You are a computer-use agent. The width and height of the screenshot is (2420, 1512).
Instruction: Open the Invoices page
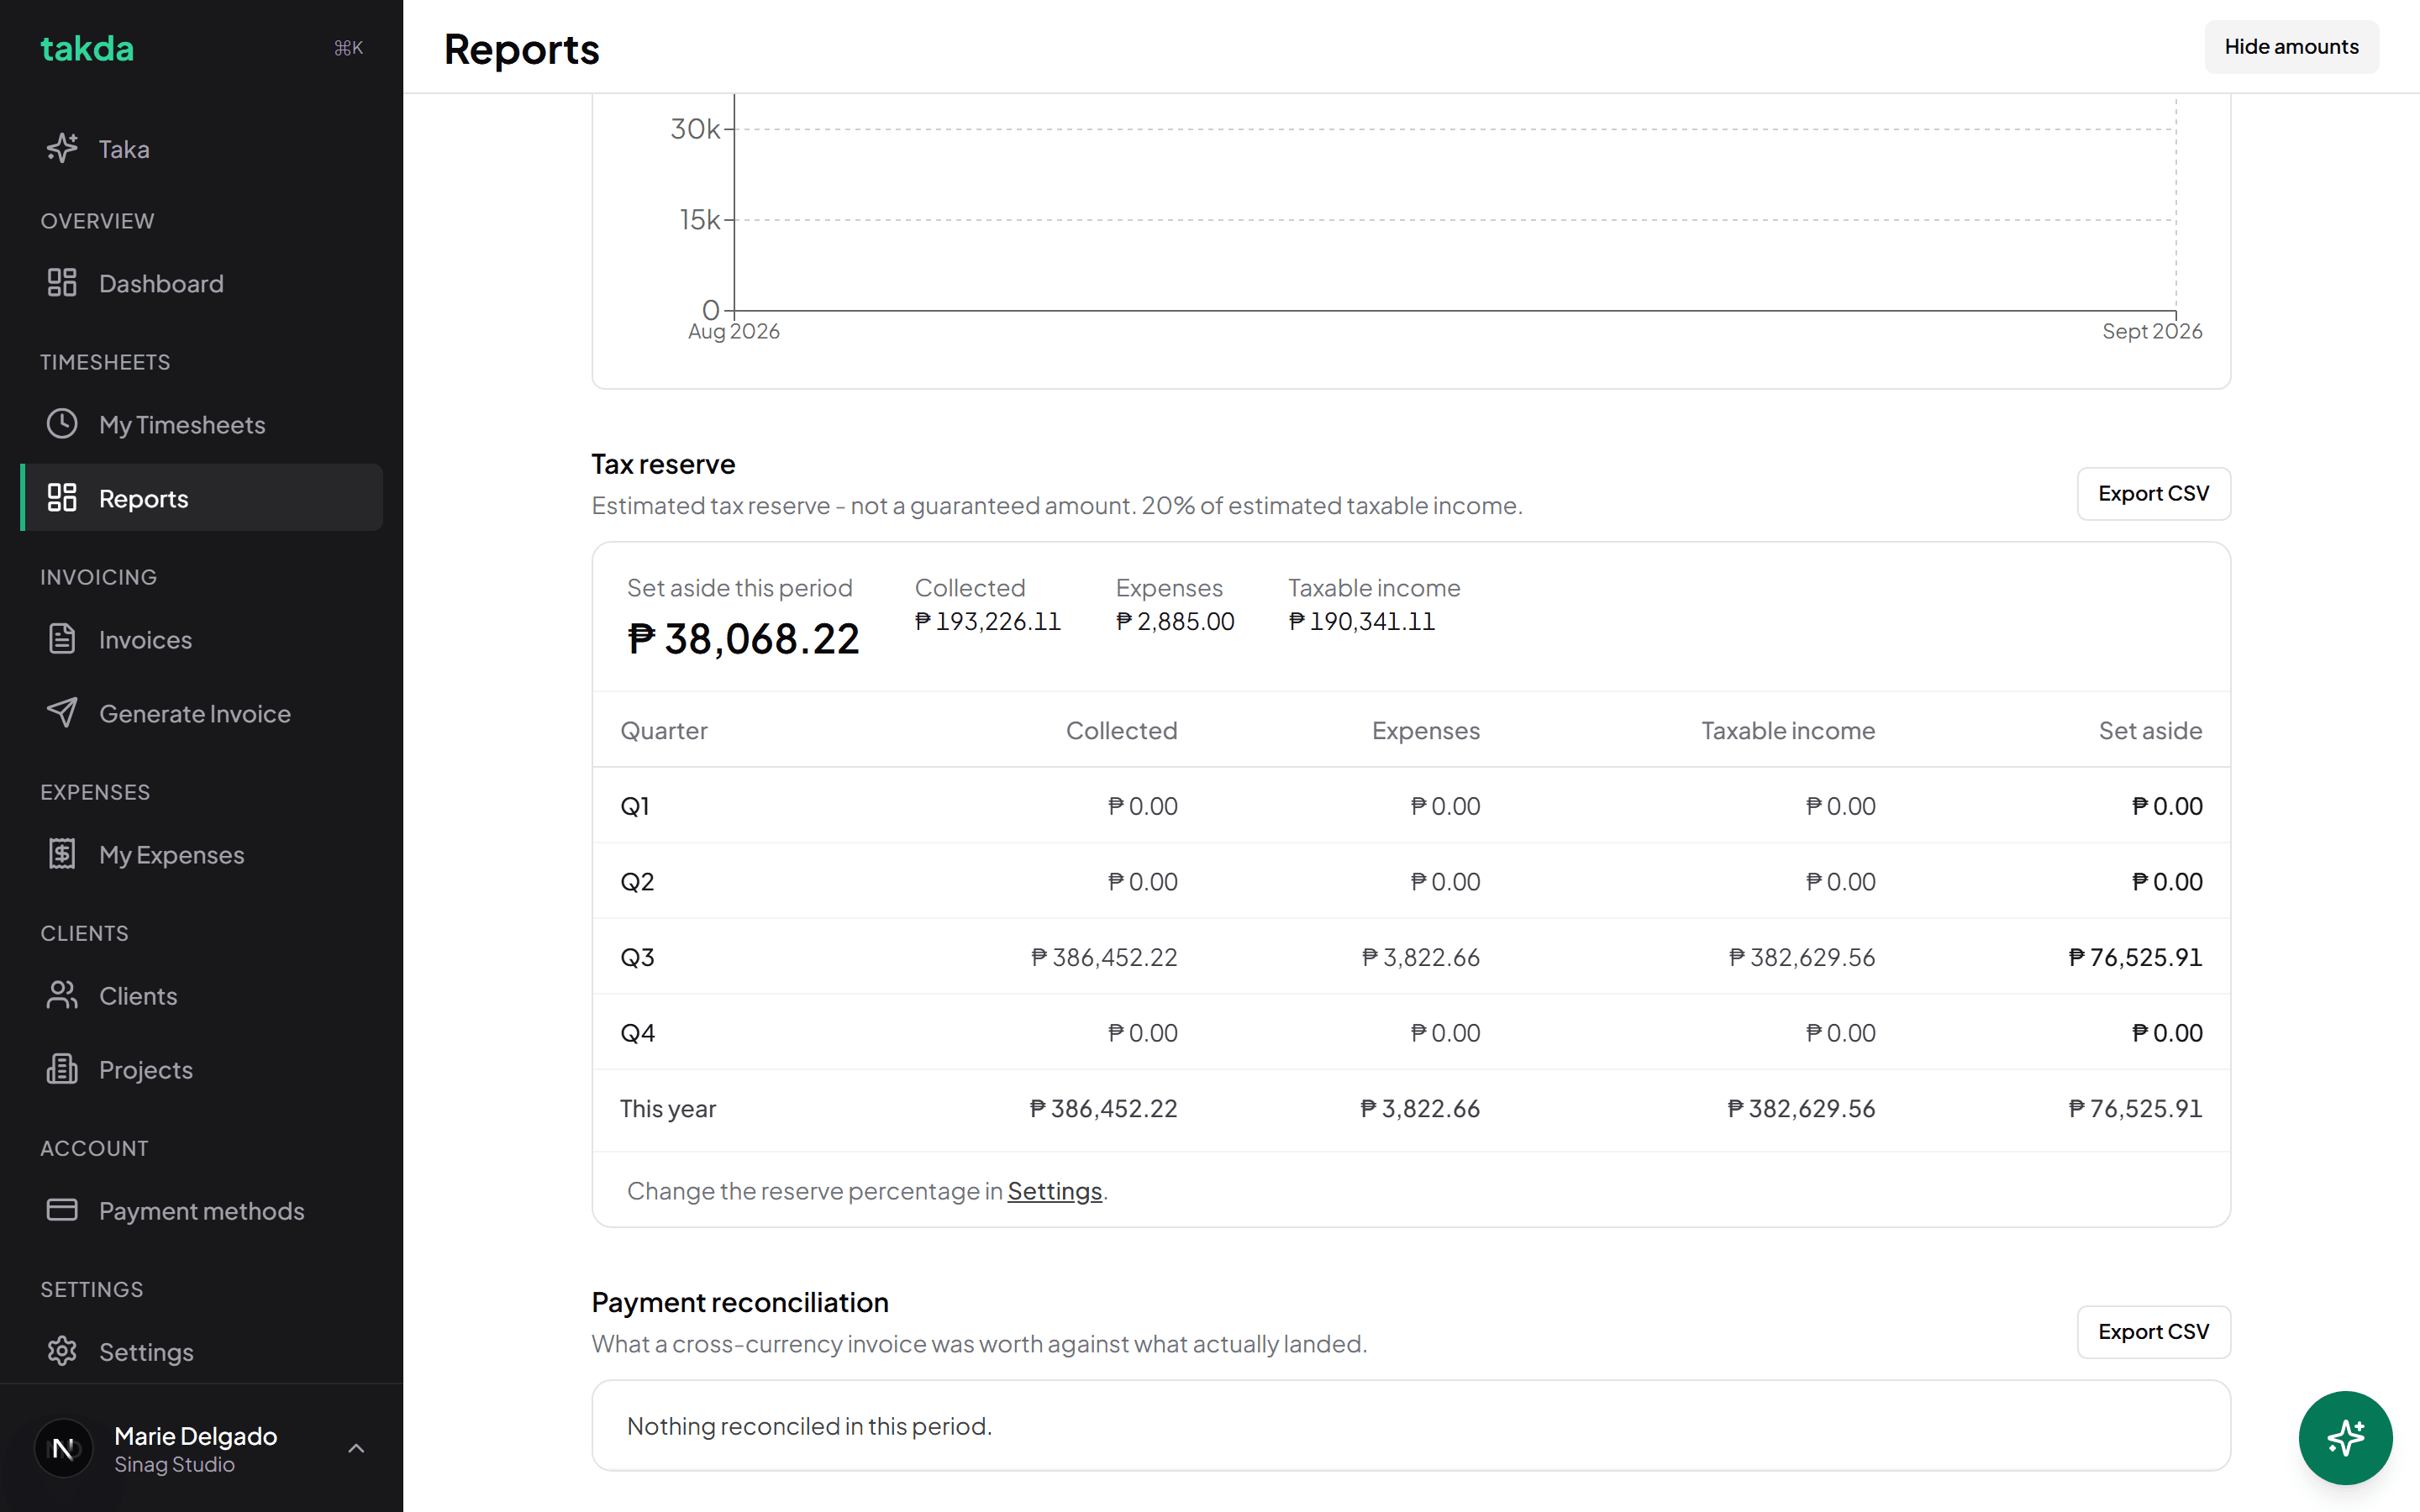(201, 639)
